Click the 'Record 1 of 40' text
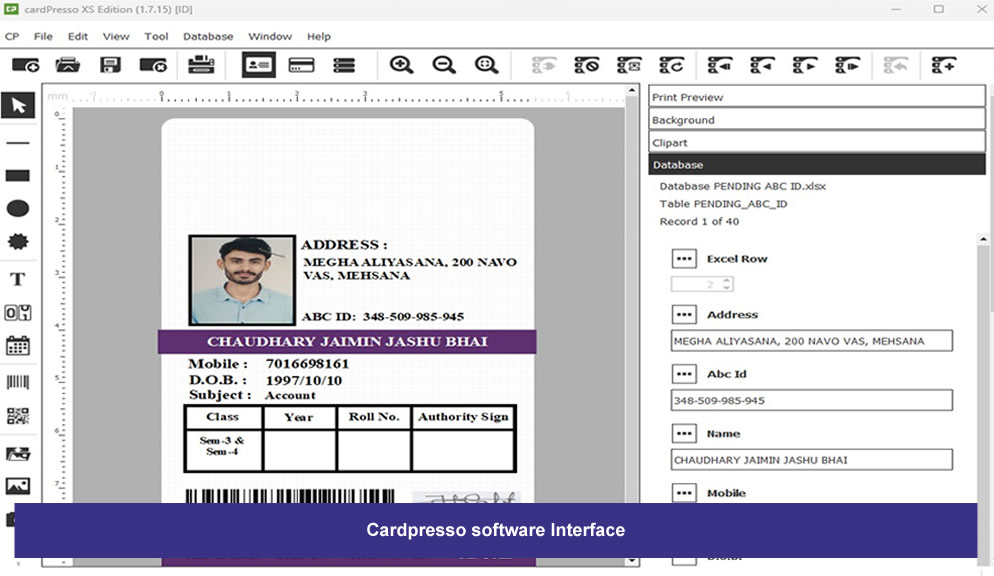The image size is (994, 576). 699,222
